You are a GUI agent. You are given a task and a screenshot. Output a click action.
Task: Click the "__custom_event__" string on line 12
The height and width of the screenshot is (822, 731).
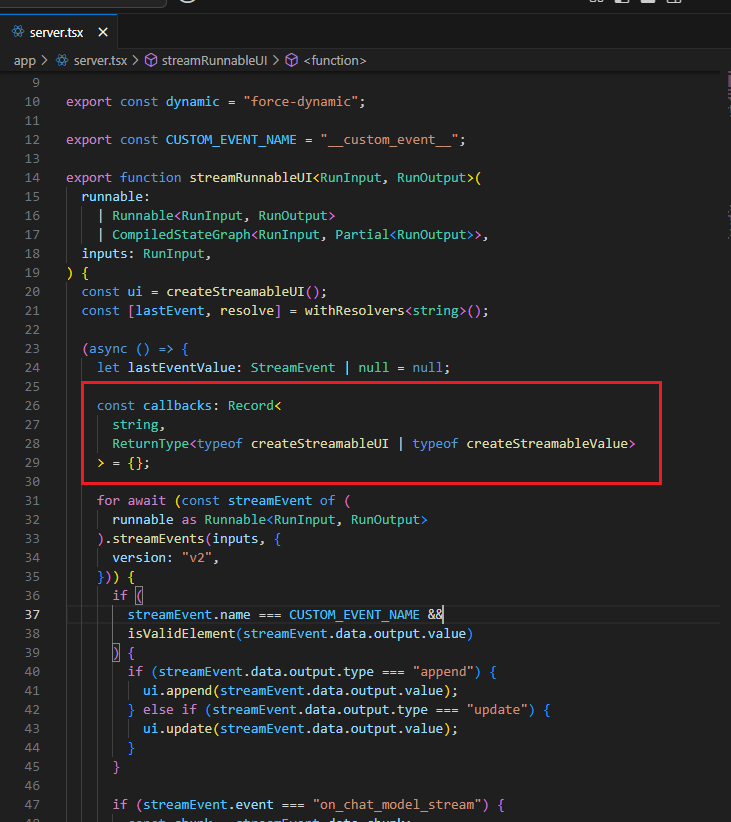(x=389, y=140)
